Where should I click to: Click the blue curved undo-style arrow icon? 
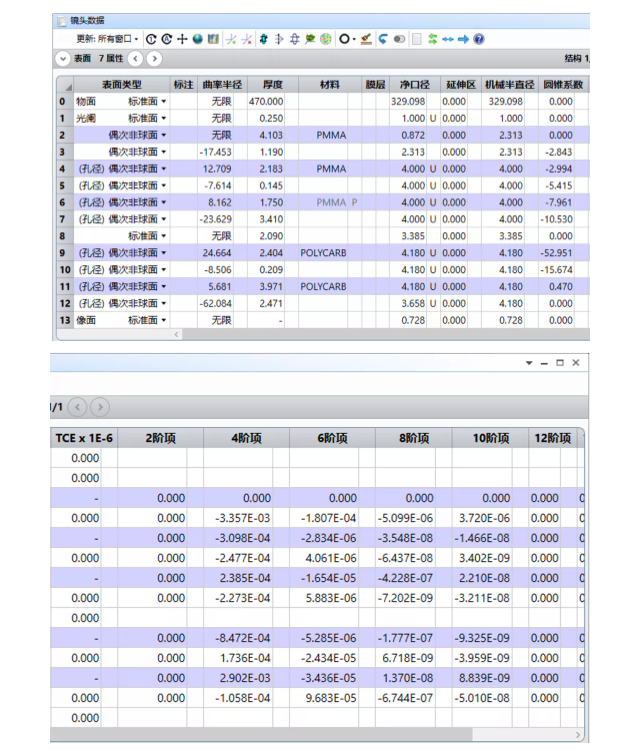click(x=383, y=39)
